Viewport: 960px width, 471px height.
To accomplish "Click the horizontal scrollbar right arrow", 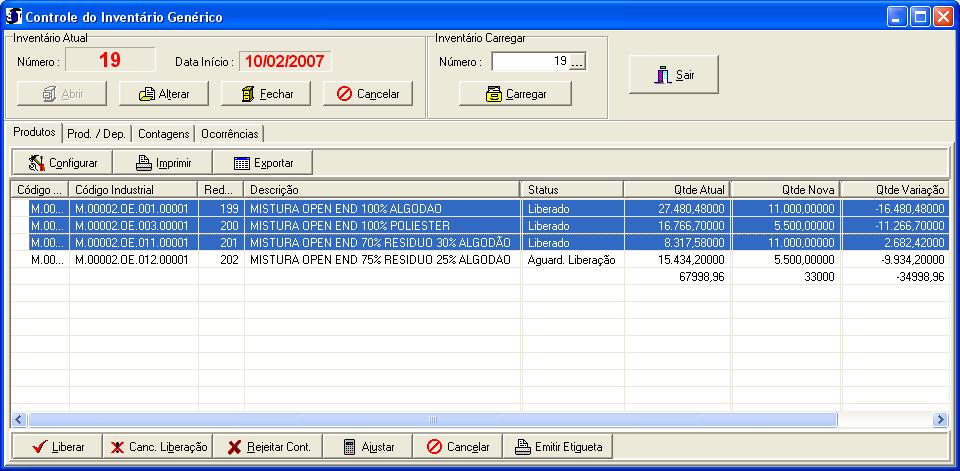I will coord(939,420).
